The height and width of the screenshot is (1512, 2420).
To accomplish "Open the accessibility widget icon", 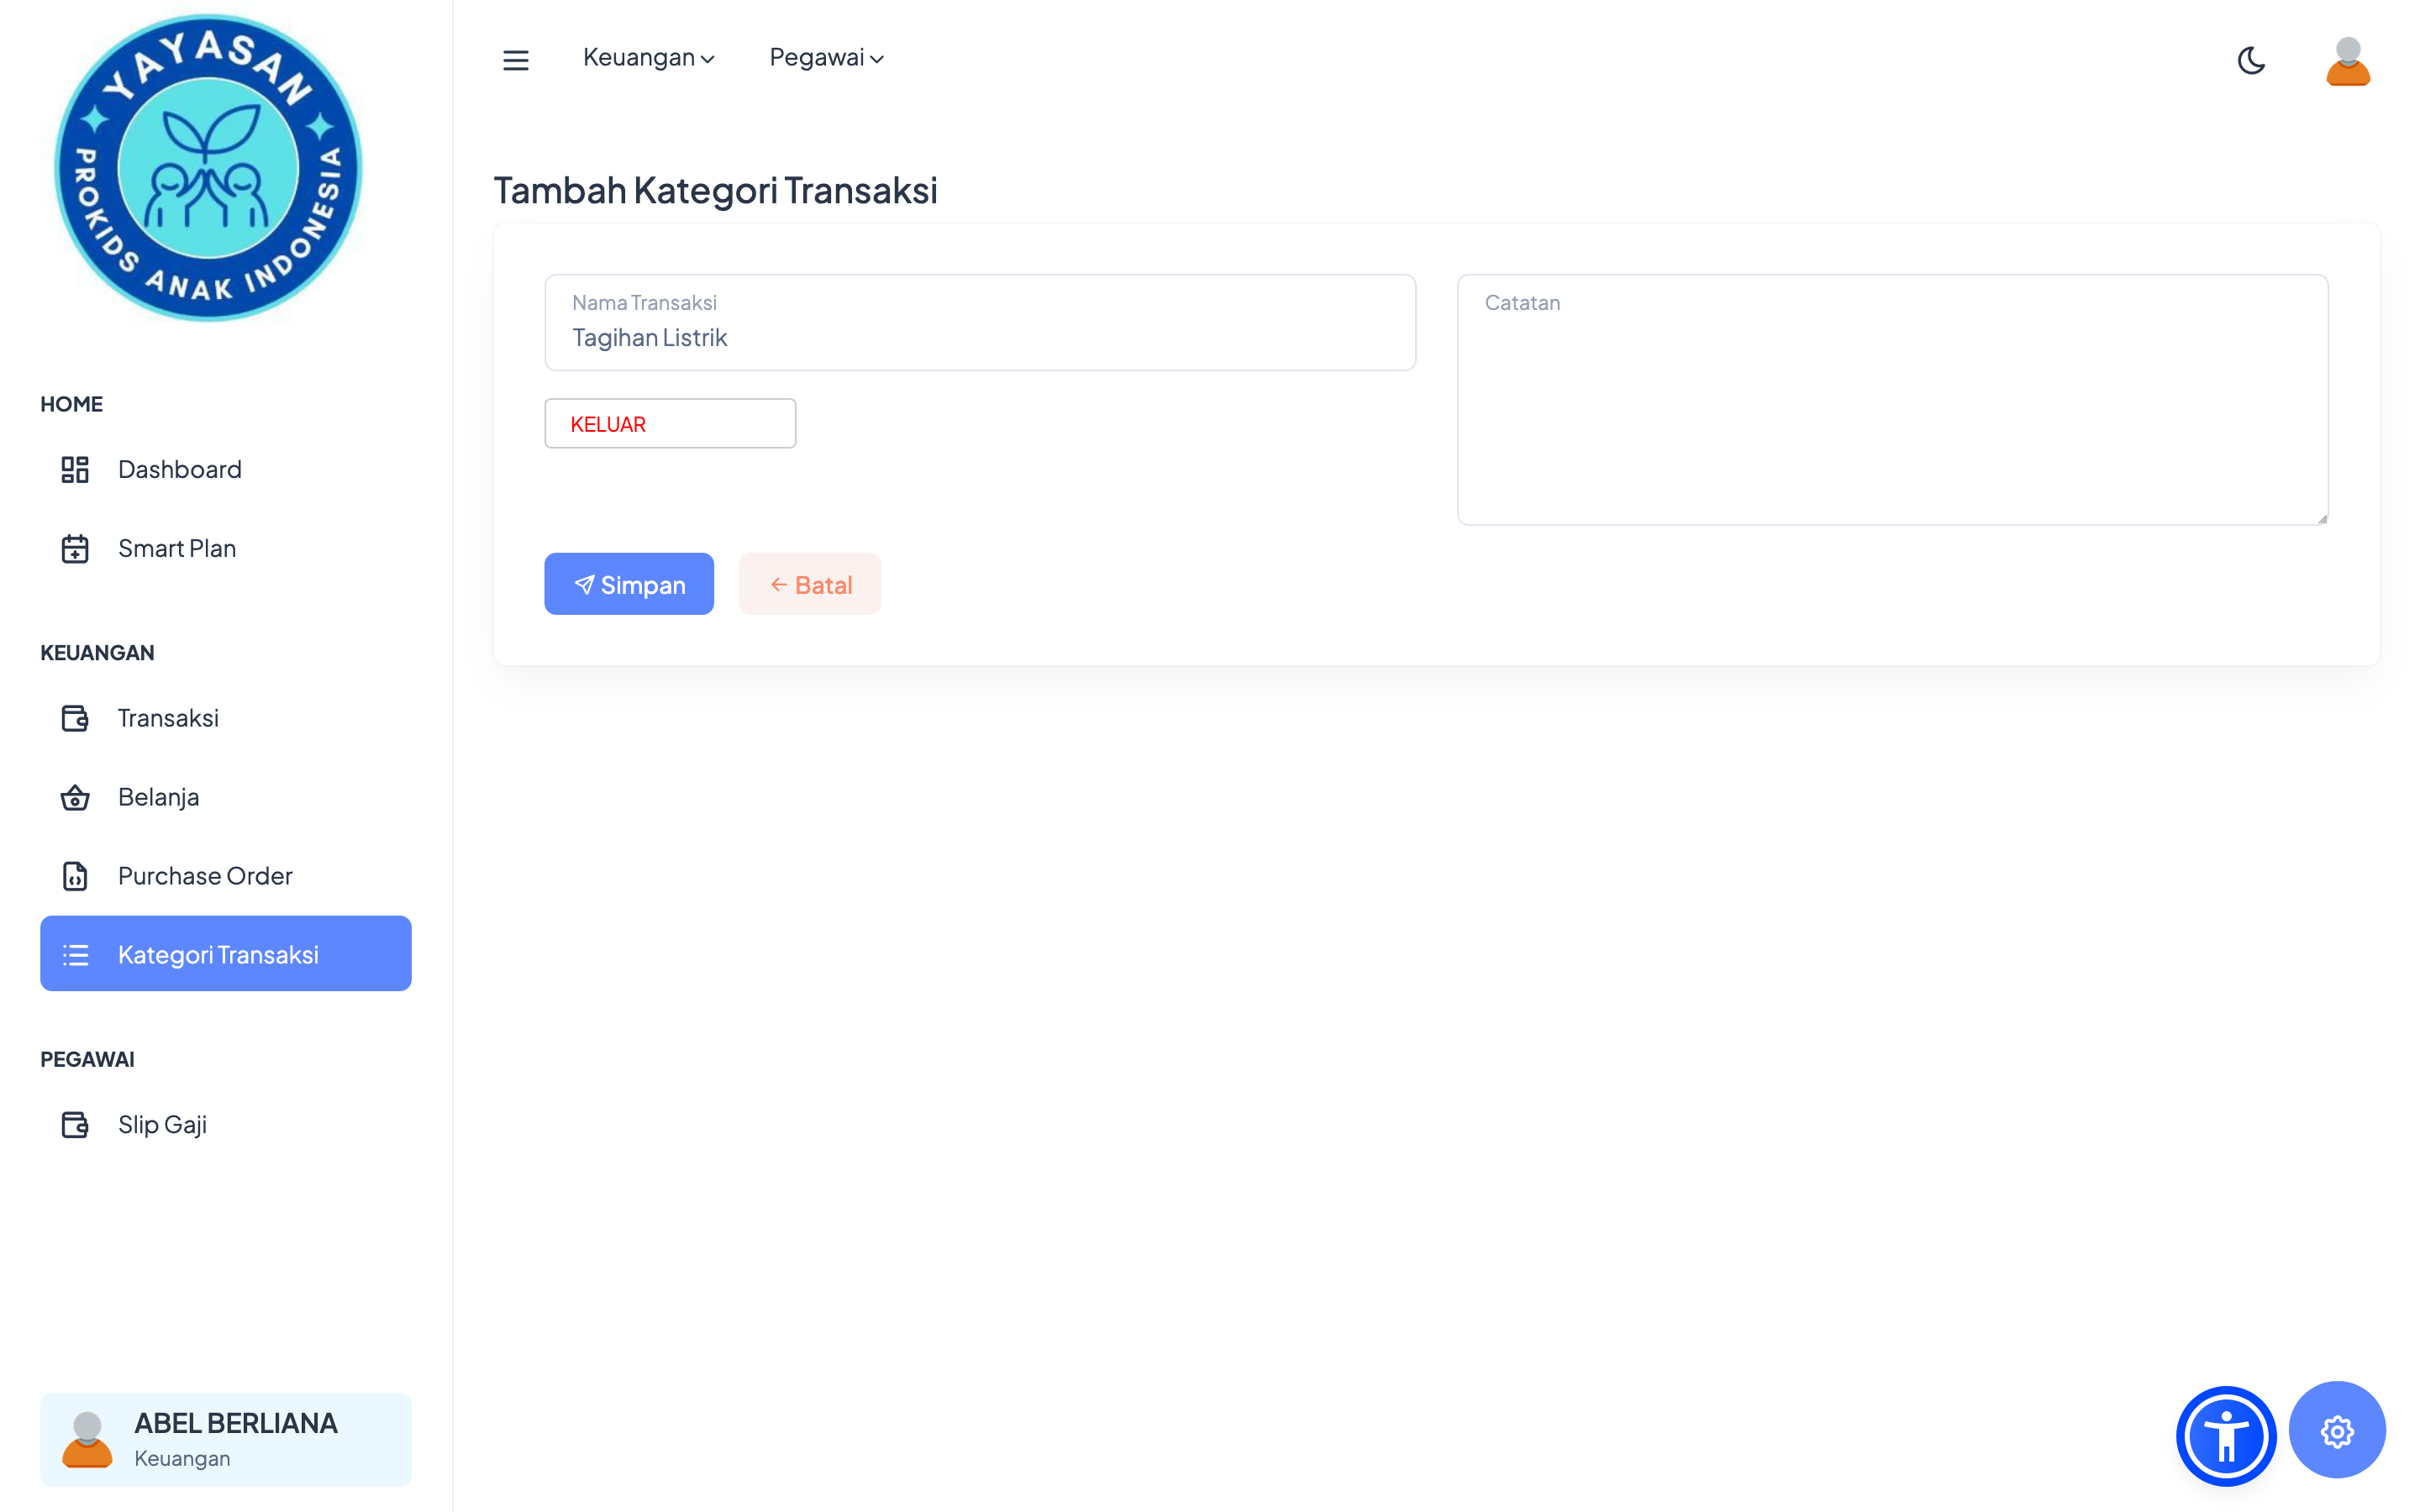I will pyautogui.click(x=2225, y=1435).
